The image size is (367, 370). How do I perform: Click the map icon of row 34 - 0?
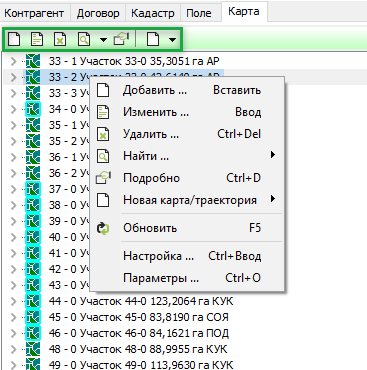pyautogui.click(x=33, y=109)
